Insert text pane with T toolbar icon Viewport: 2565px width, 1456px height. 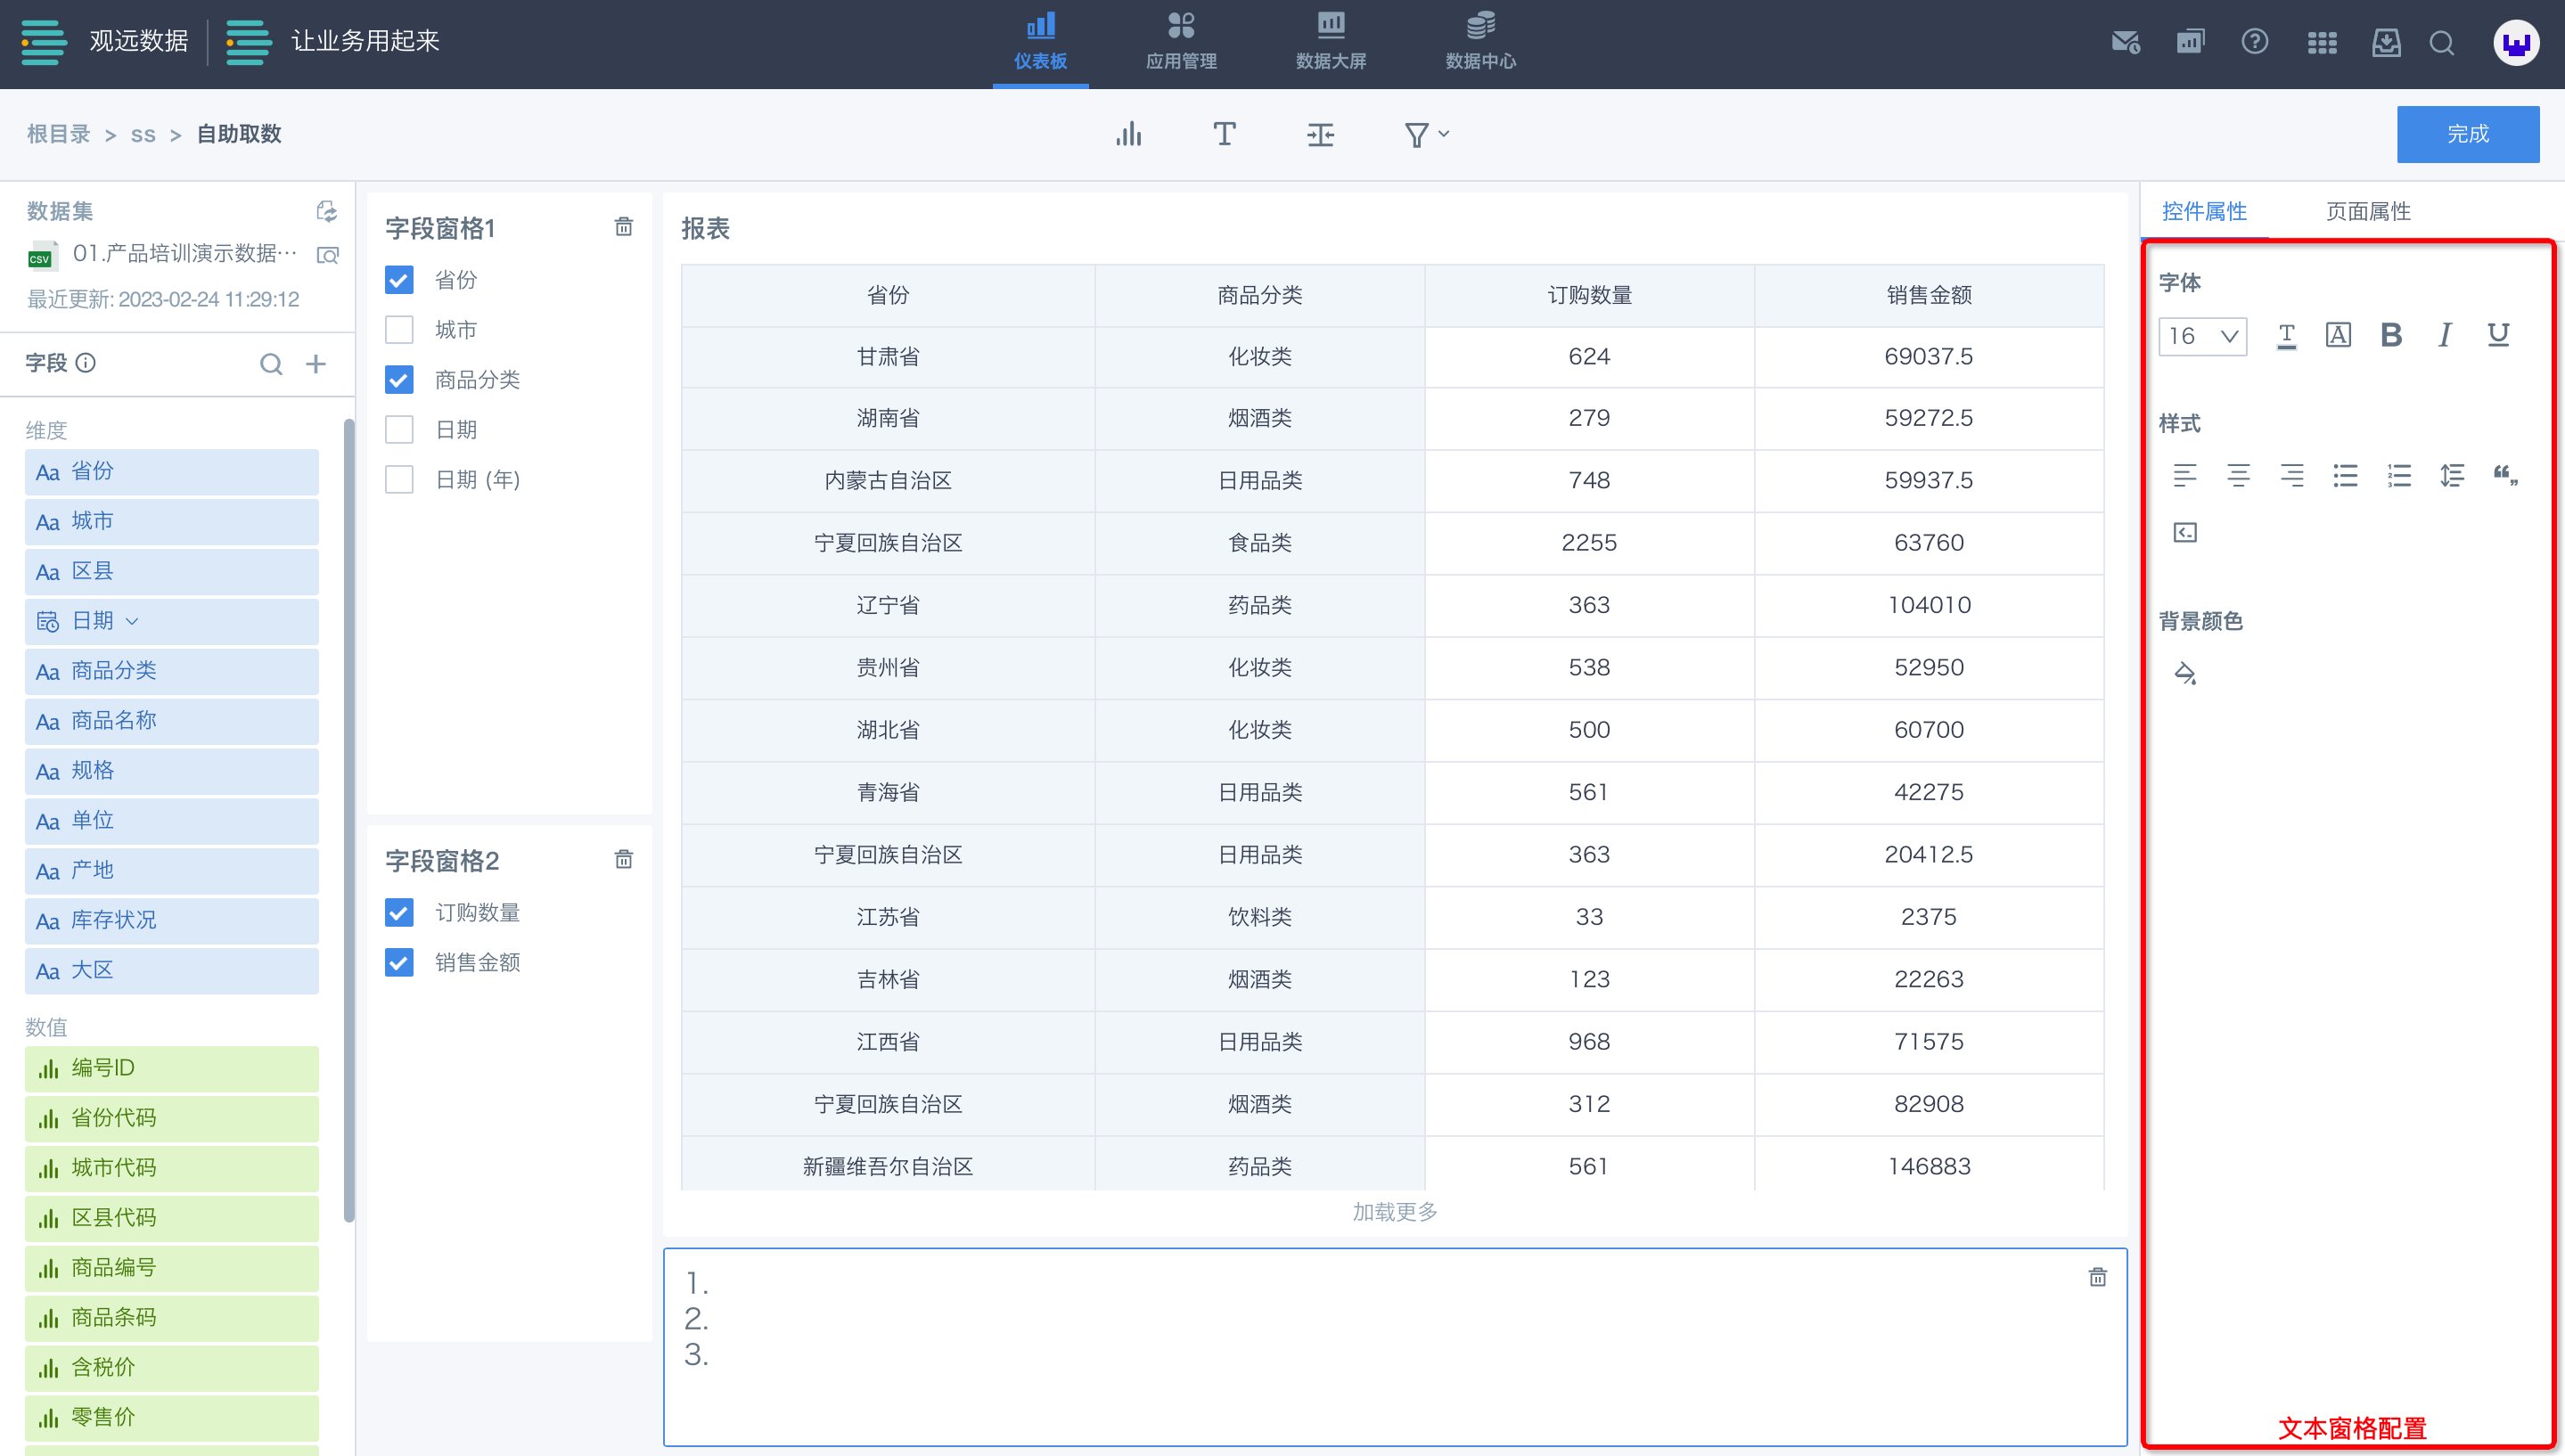(x=1224, y=134)
